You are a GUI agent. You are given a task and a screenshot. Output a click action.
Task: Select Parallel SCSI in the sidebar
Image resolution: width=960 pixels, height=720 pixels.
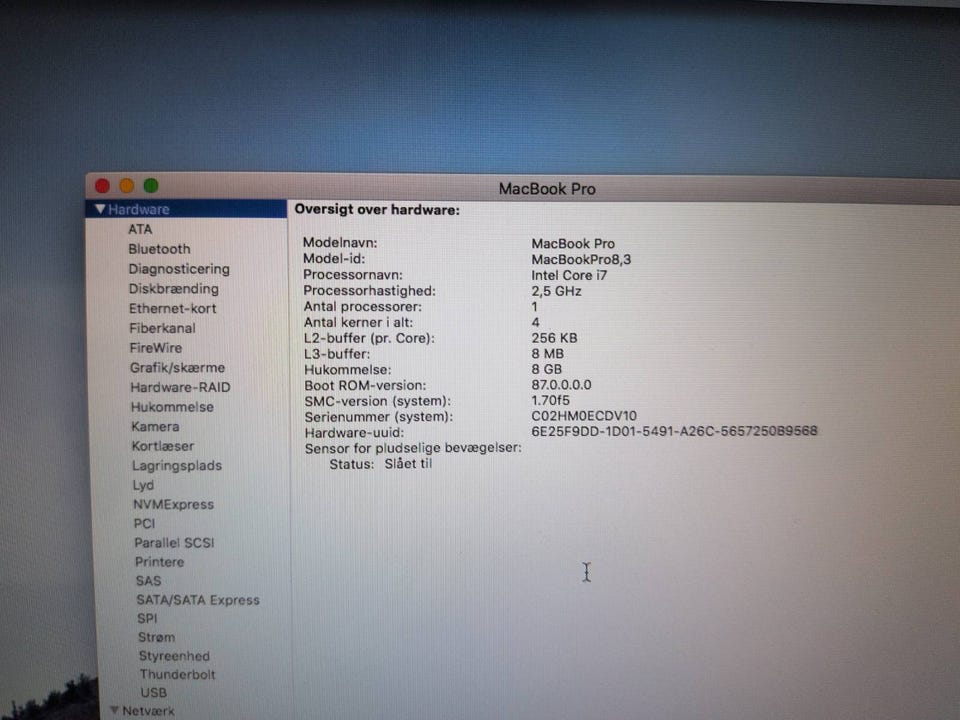[174, 543]
